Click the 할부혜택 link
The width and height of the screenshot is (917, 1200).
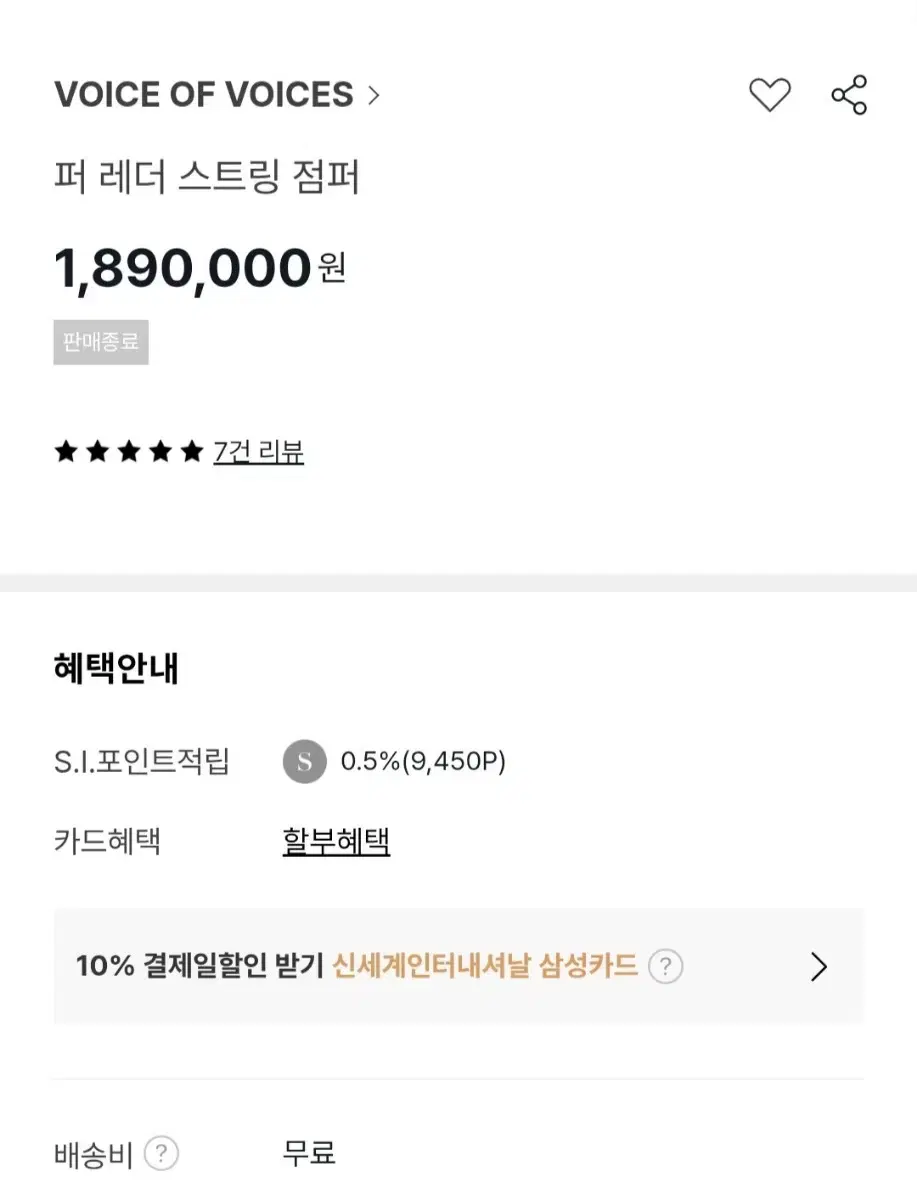pyautogui.click(x=336, y=841)
